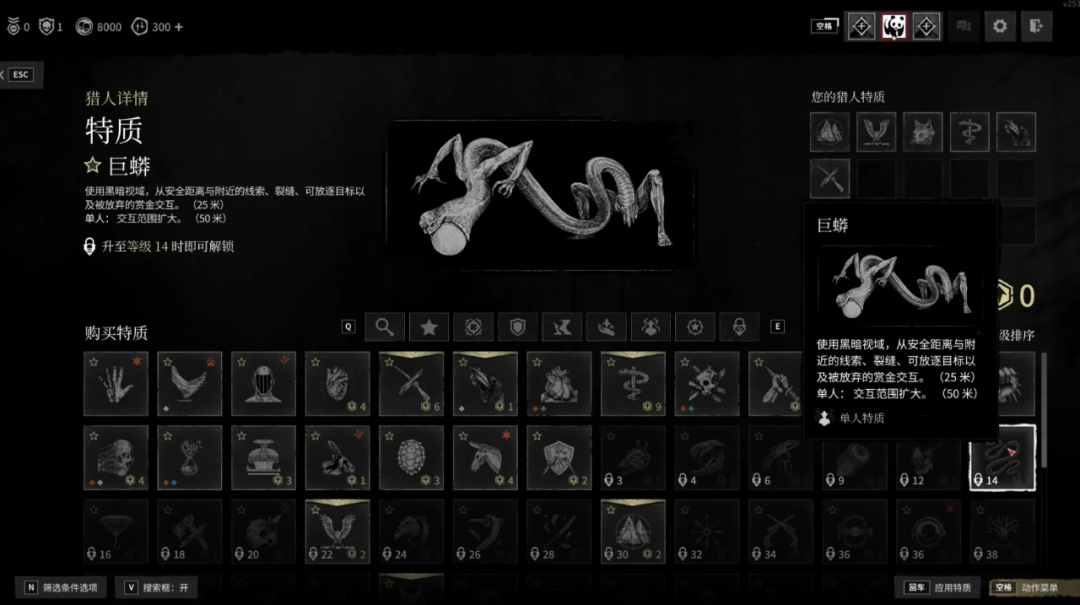Go back with the ESC button
The width and height of the screenshot is (1080, 605).
tap(21, 74)
